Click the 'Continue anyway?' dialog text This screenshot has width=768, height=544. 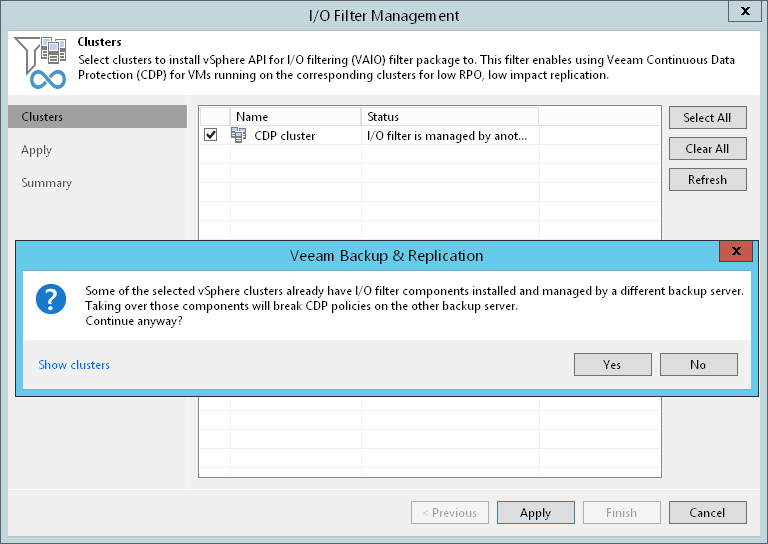(134, 321)
